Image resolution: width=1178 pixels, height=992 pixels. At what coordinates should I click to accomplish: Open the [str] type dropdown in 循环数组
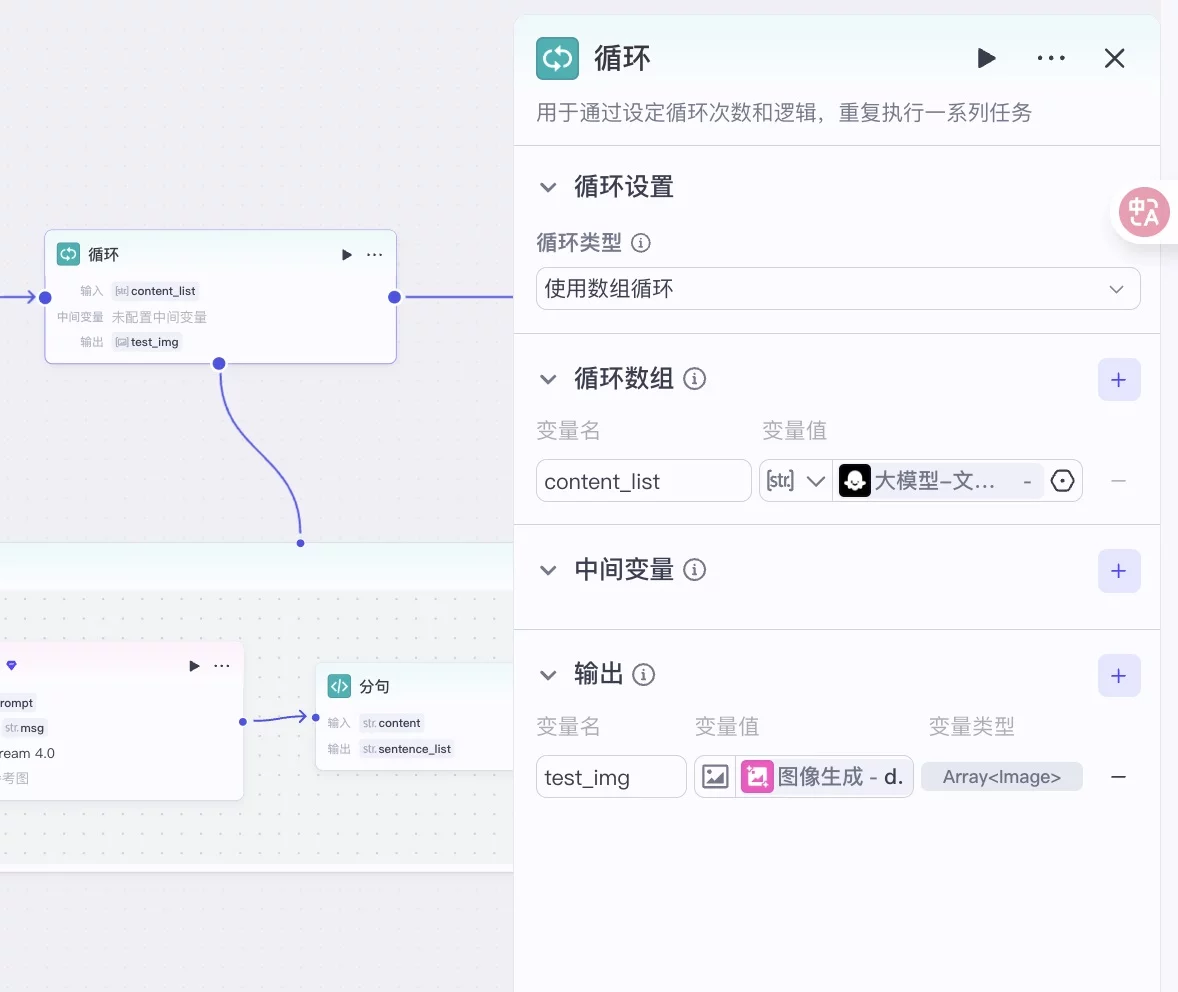click(x=796, y=481)
